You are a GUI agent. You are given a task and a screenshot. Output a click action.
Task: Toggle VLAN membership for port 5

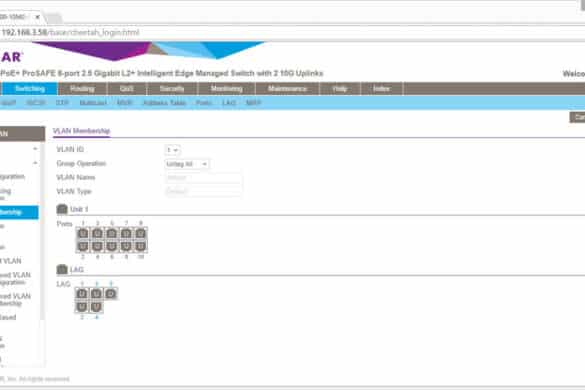[112, 234]
